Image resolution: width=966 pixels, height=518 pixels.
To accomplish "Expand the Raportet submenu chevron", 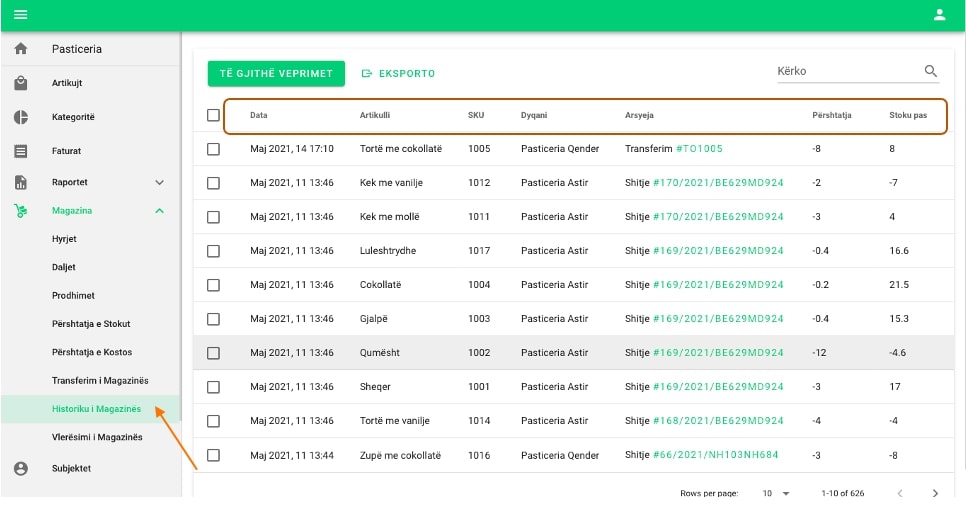I will coord(159,183).
